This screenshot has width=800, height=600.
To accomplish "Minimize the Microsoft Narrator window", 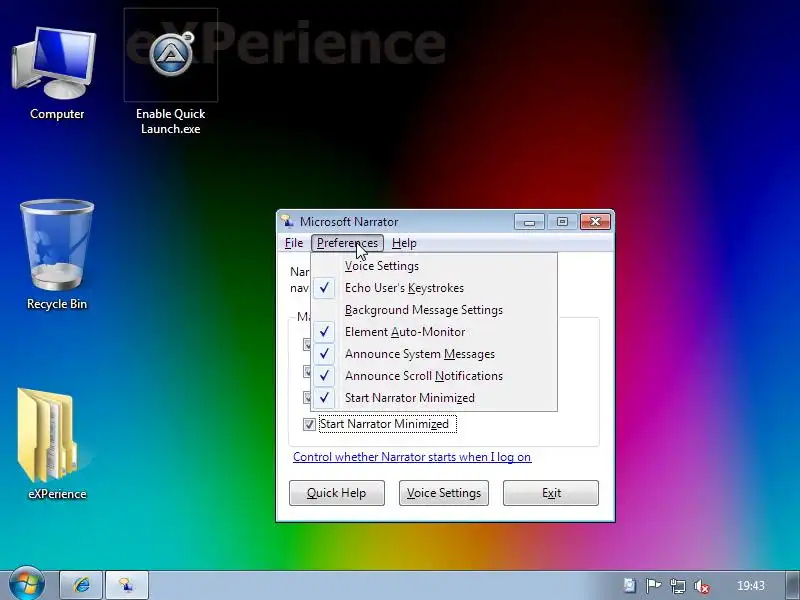I will point(530,221).
